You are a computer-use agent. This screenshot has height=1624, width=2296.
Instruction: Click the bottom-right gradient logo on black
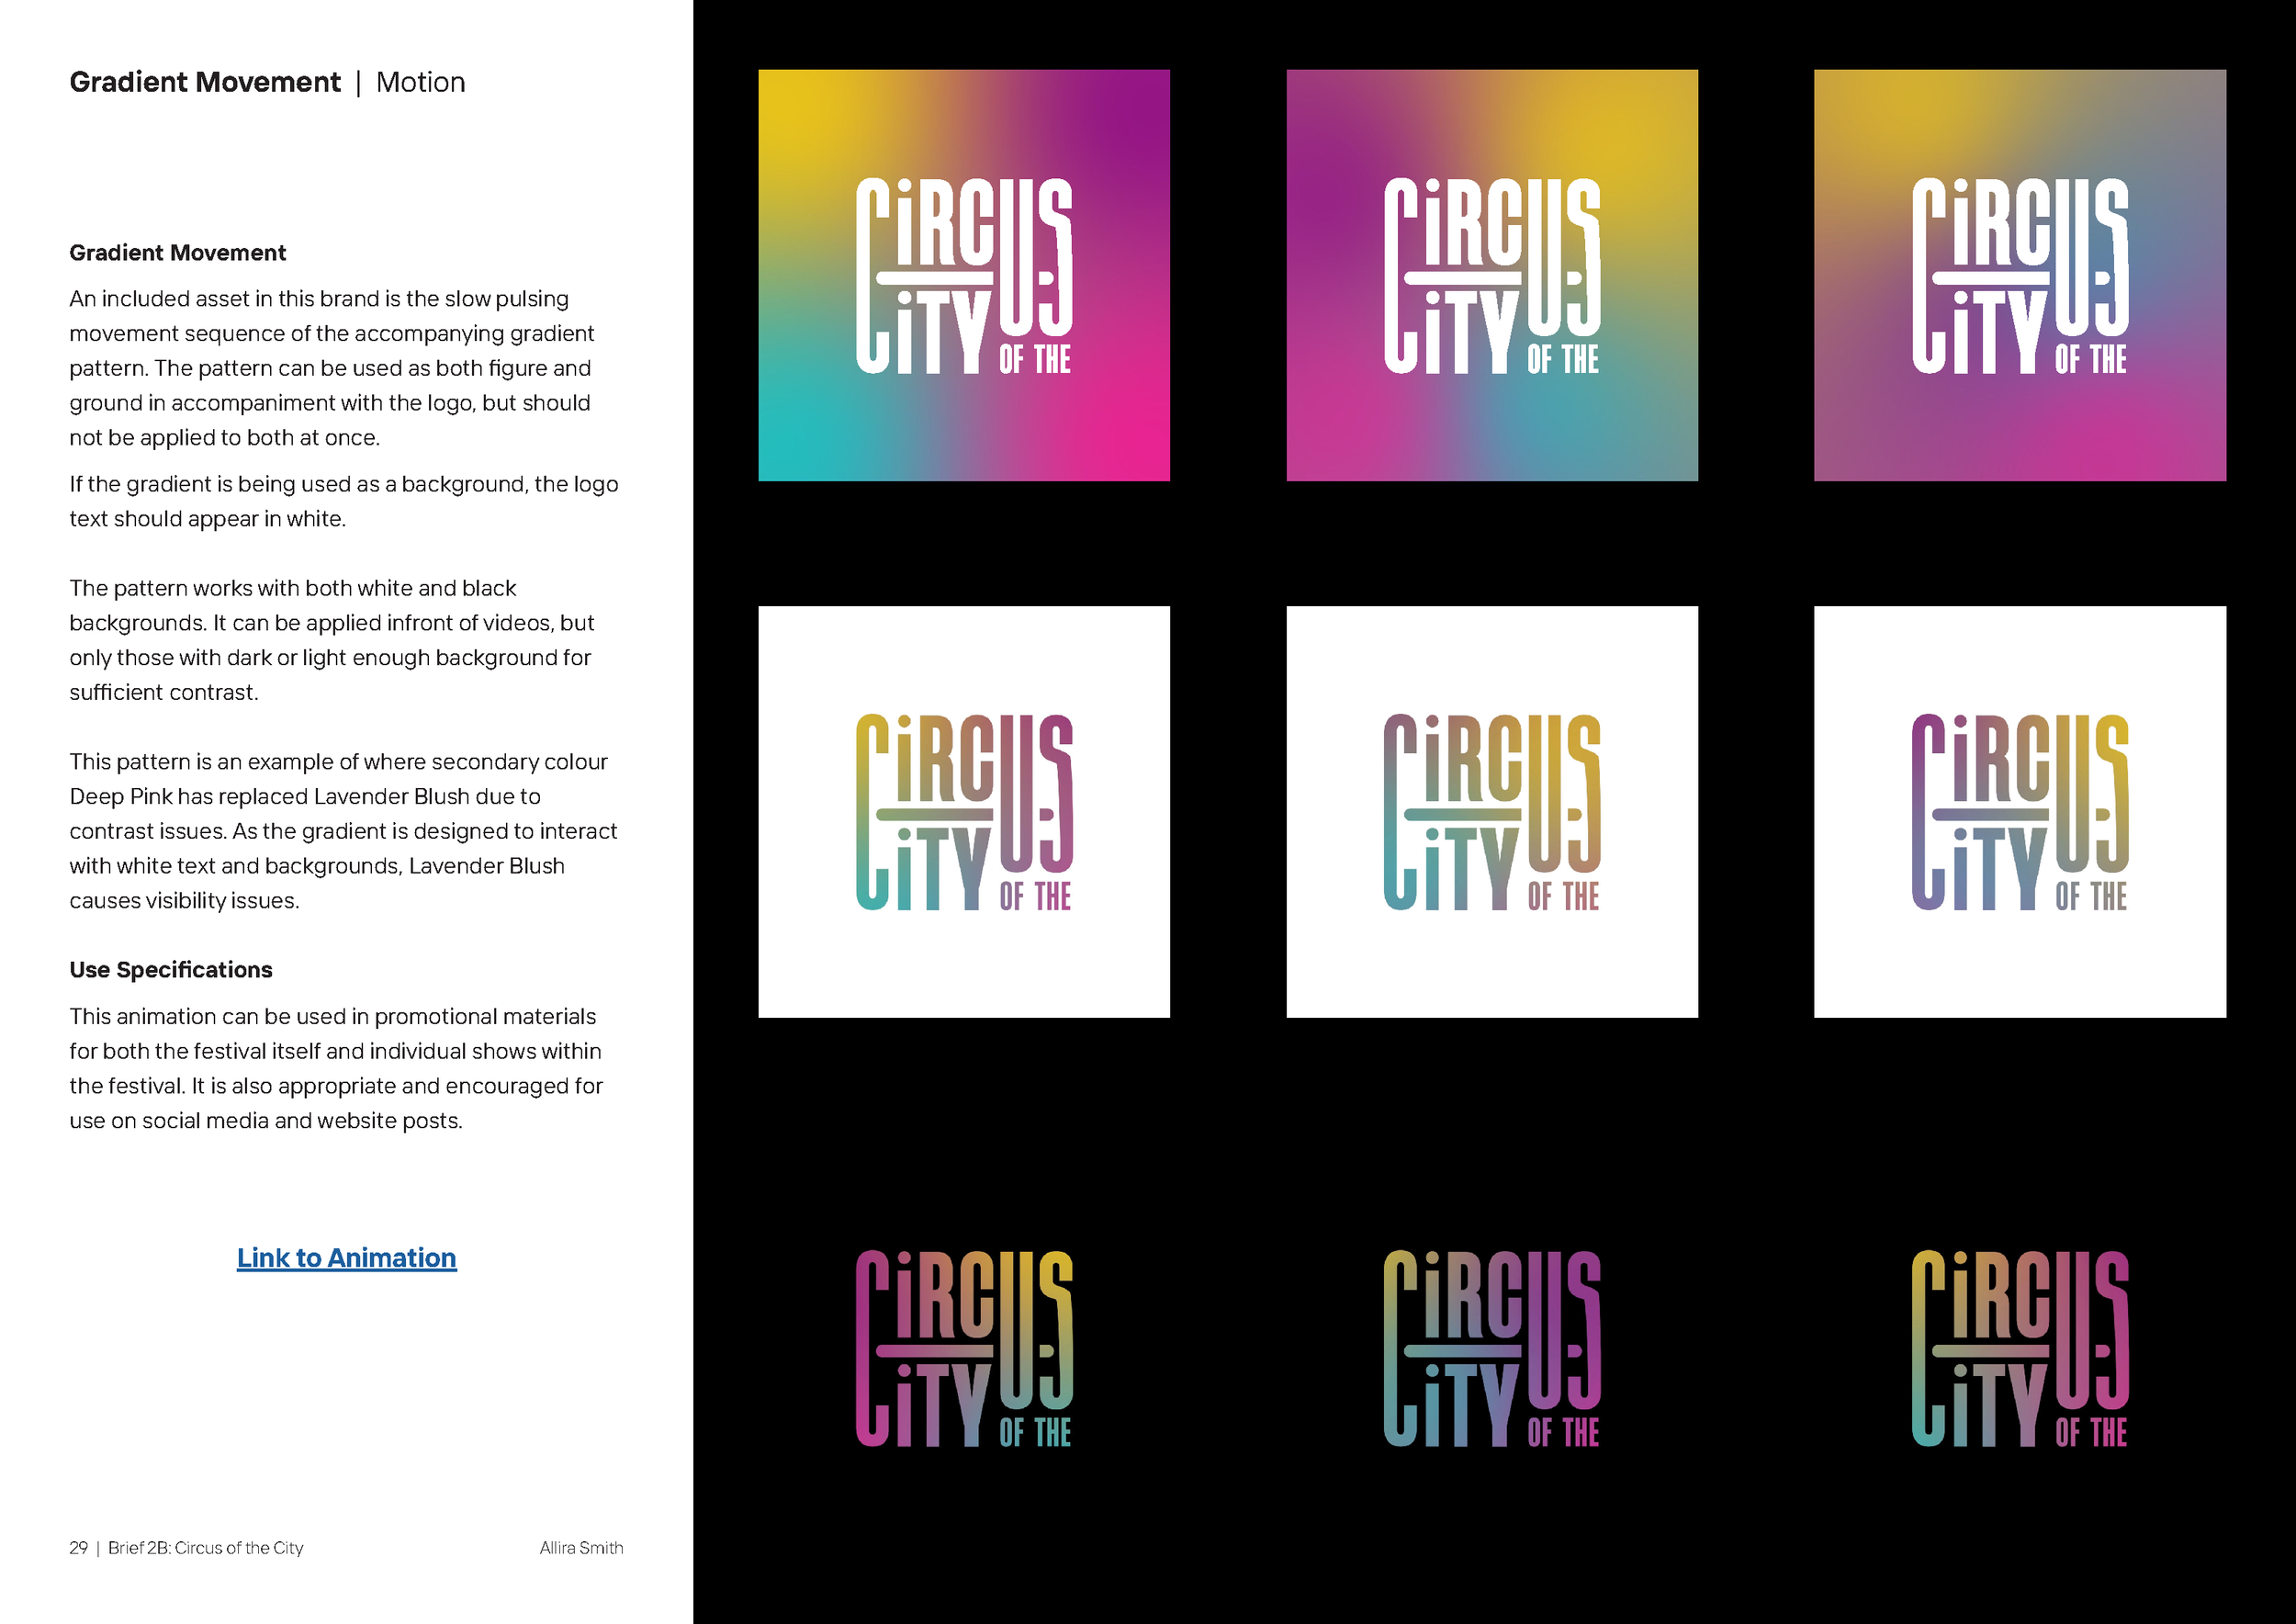(2019, 1347)
